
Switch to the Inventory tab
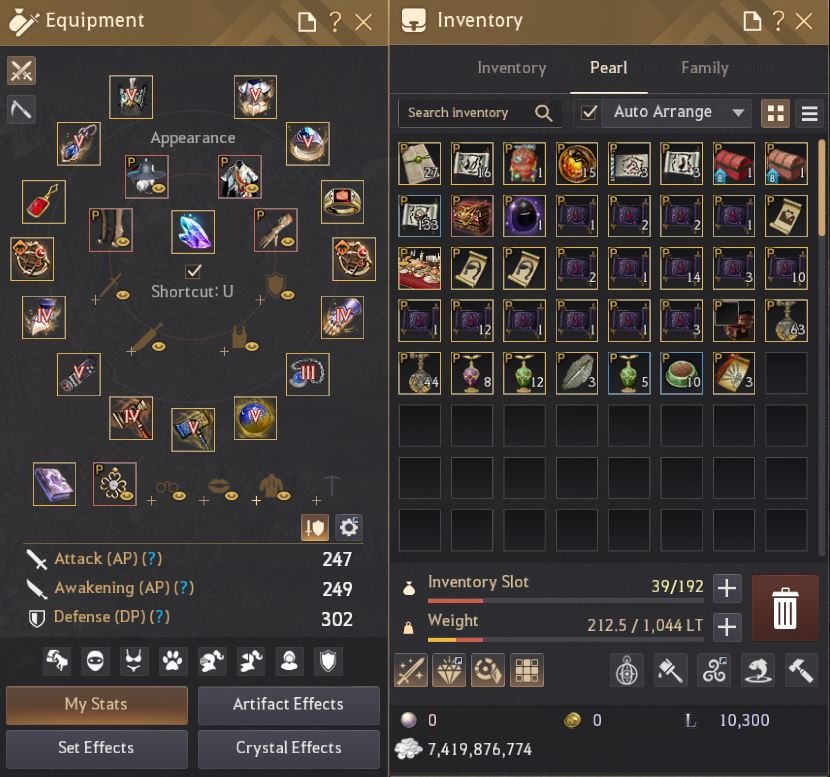coord(511,68)
